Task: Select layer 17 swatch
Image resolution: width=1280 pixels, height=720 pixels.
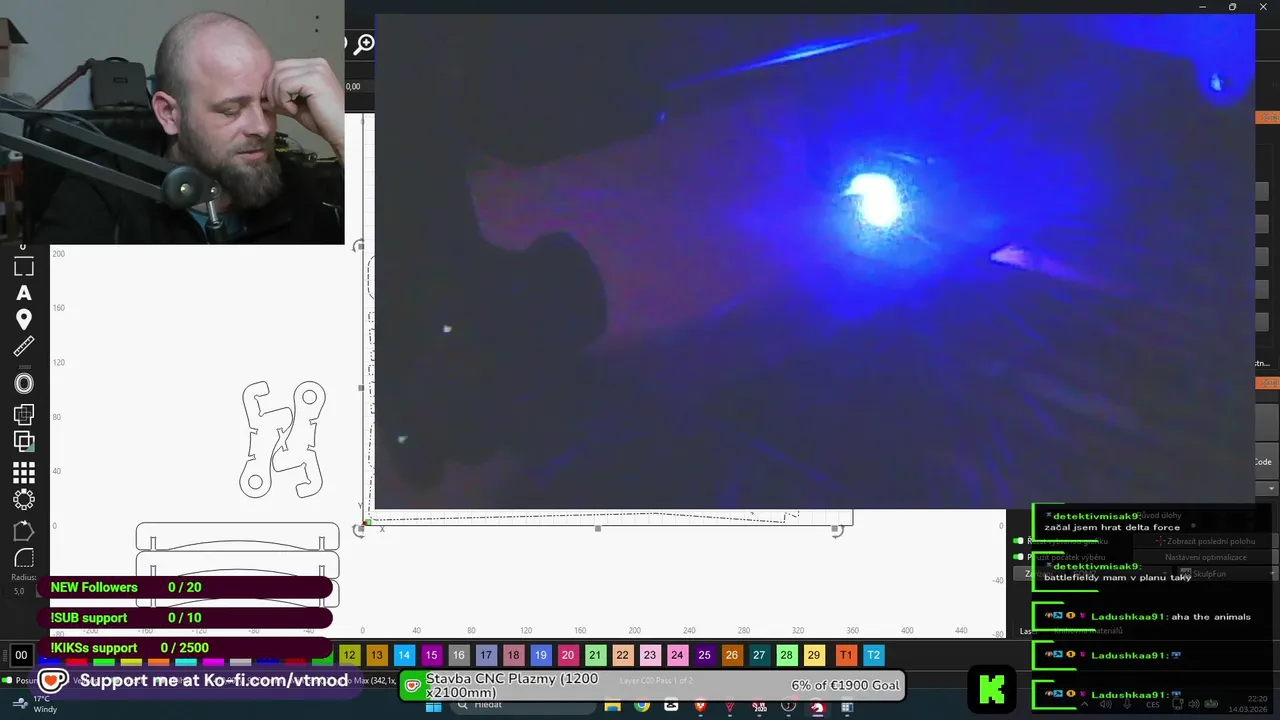Action: (x=486, y=656)
